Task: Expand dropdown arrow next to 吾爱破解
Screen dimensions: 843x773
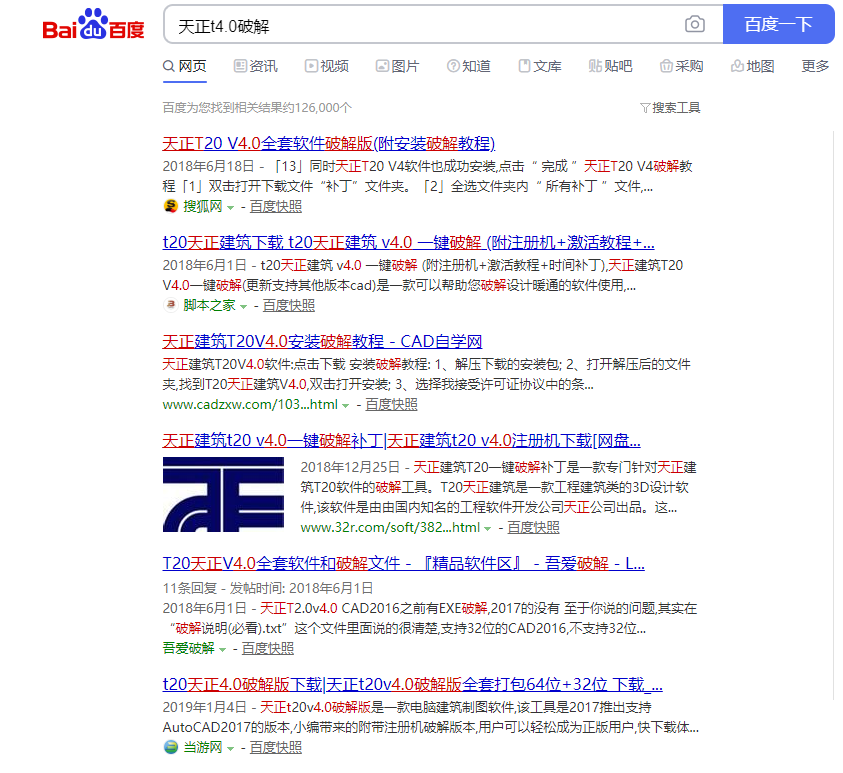Action: 222,649
